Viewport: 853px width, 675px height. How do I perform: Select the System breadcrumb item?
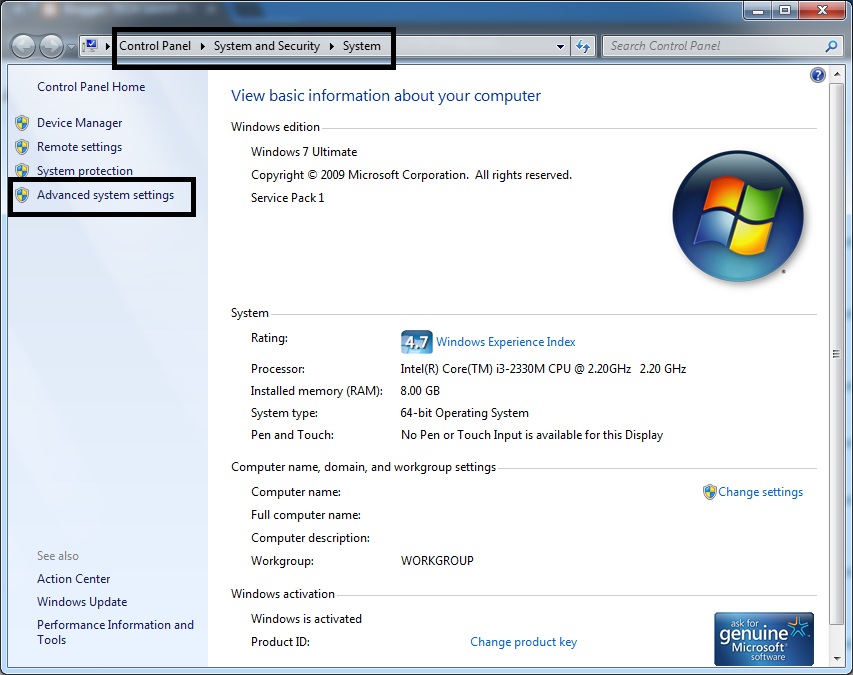(362, 46)
